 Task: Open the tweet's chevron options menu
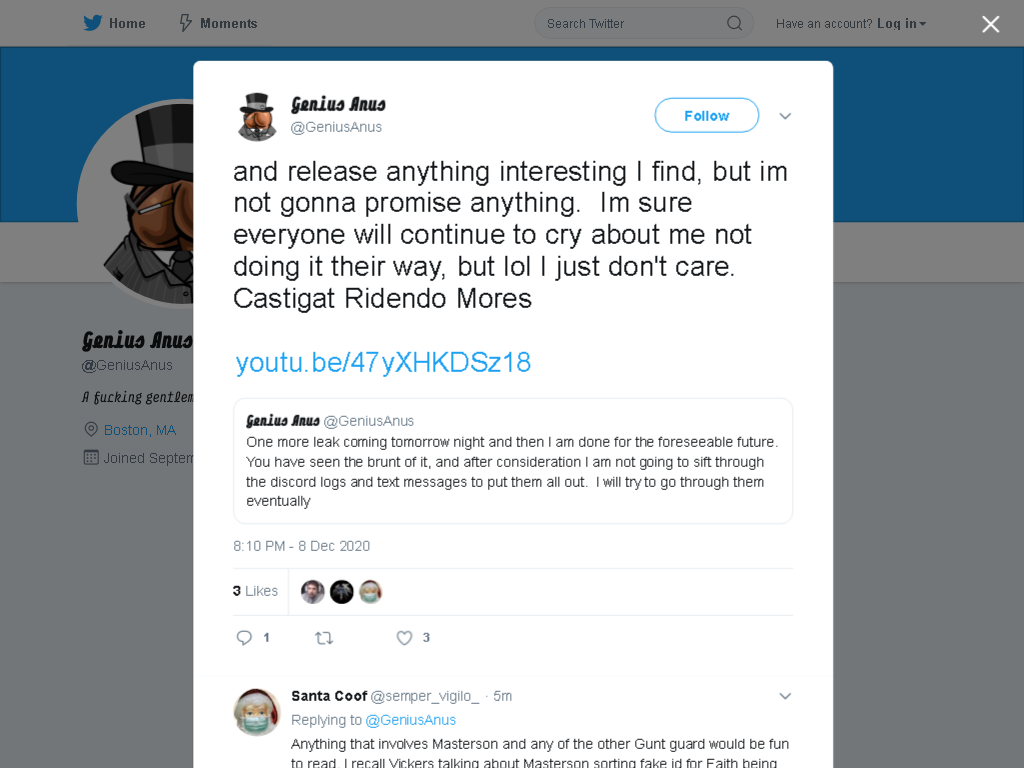(785, 116)
